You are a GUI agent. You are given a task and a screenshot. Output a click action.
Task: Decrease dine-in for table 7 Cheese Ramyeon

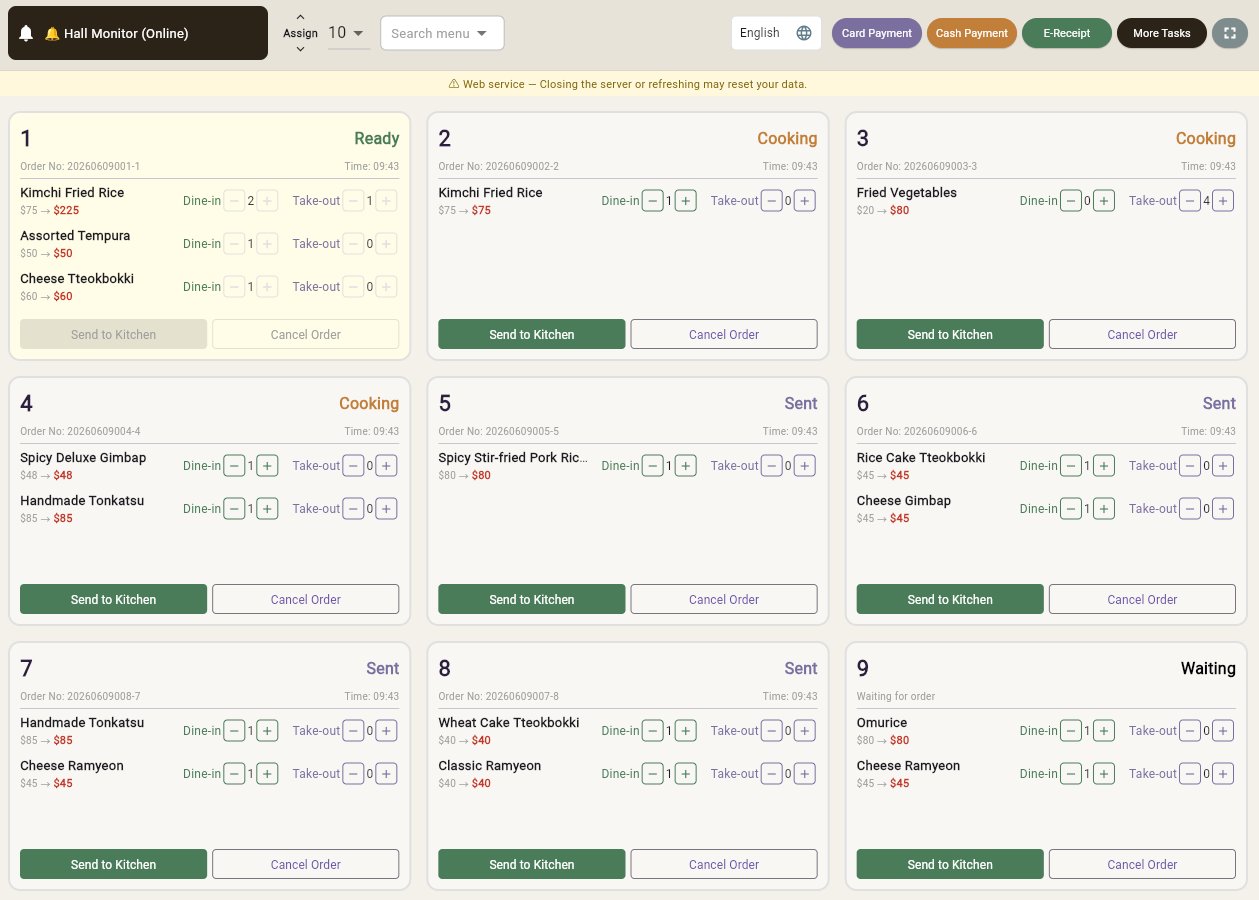[234, 774]
